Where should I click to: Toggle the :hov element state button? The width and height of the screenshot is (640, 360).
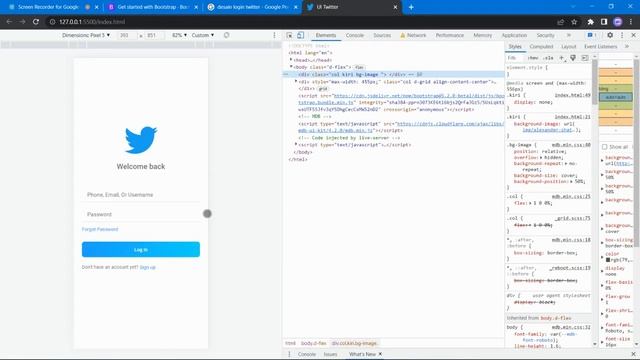click(x=533, y=58)
